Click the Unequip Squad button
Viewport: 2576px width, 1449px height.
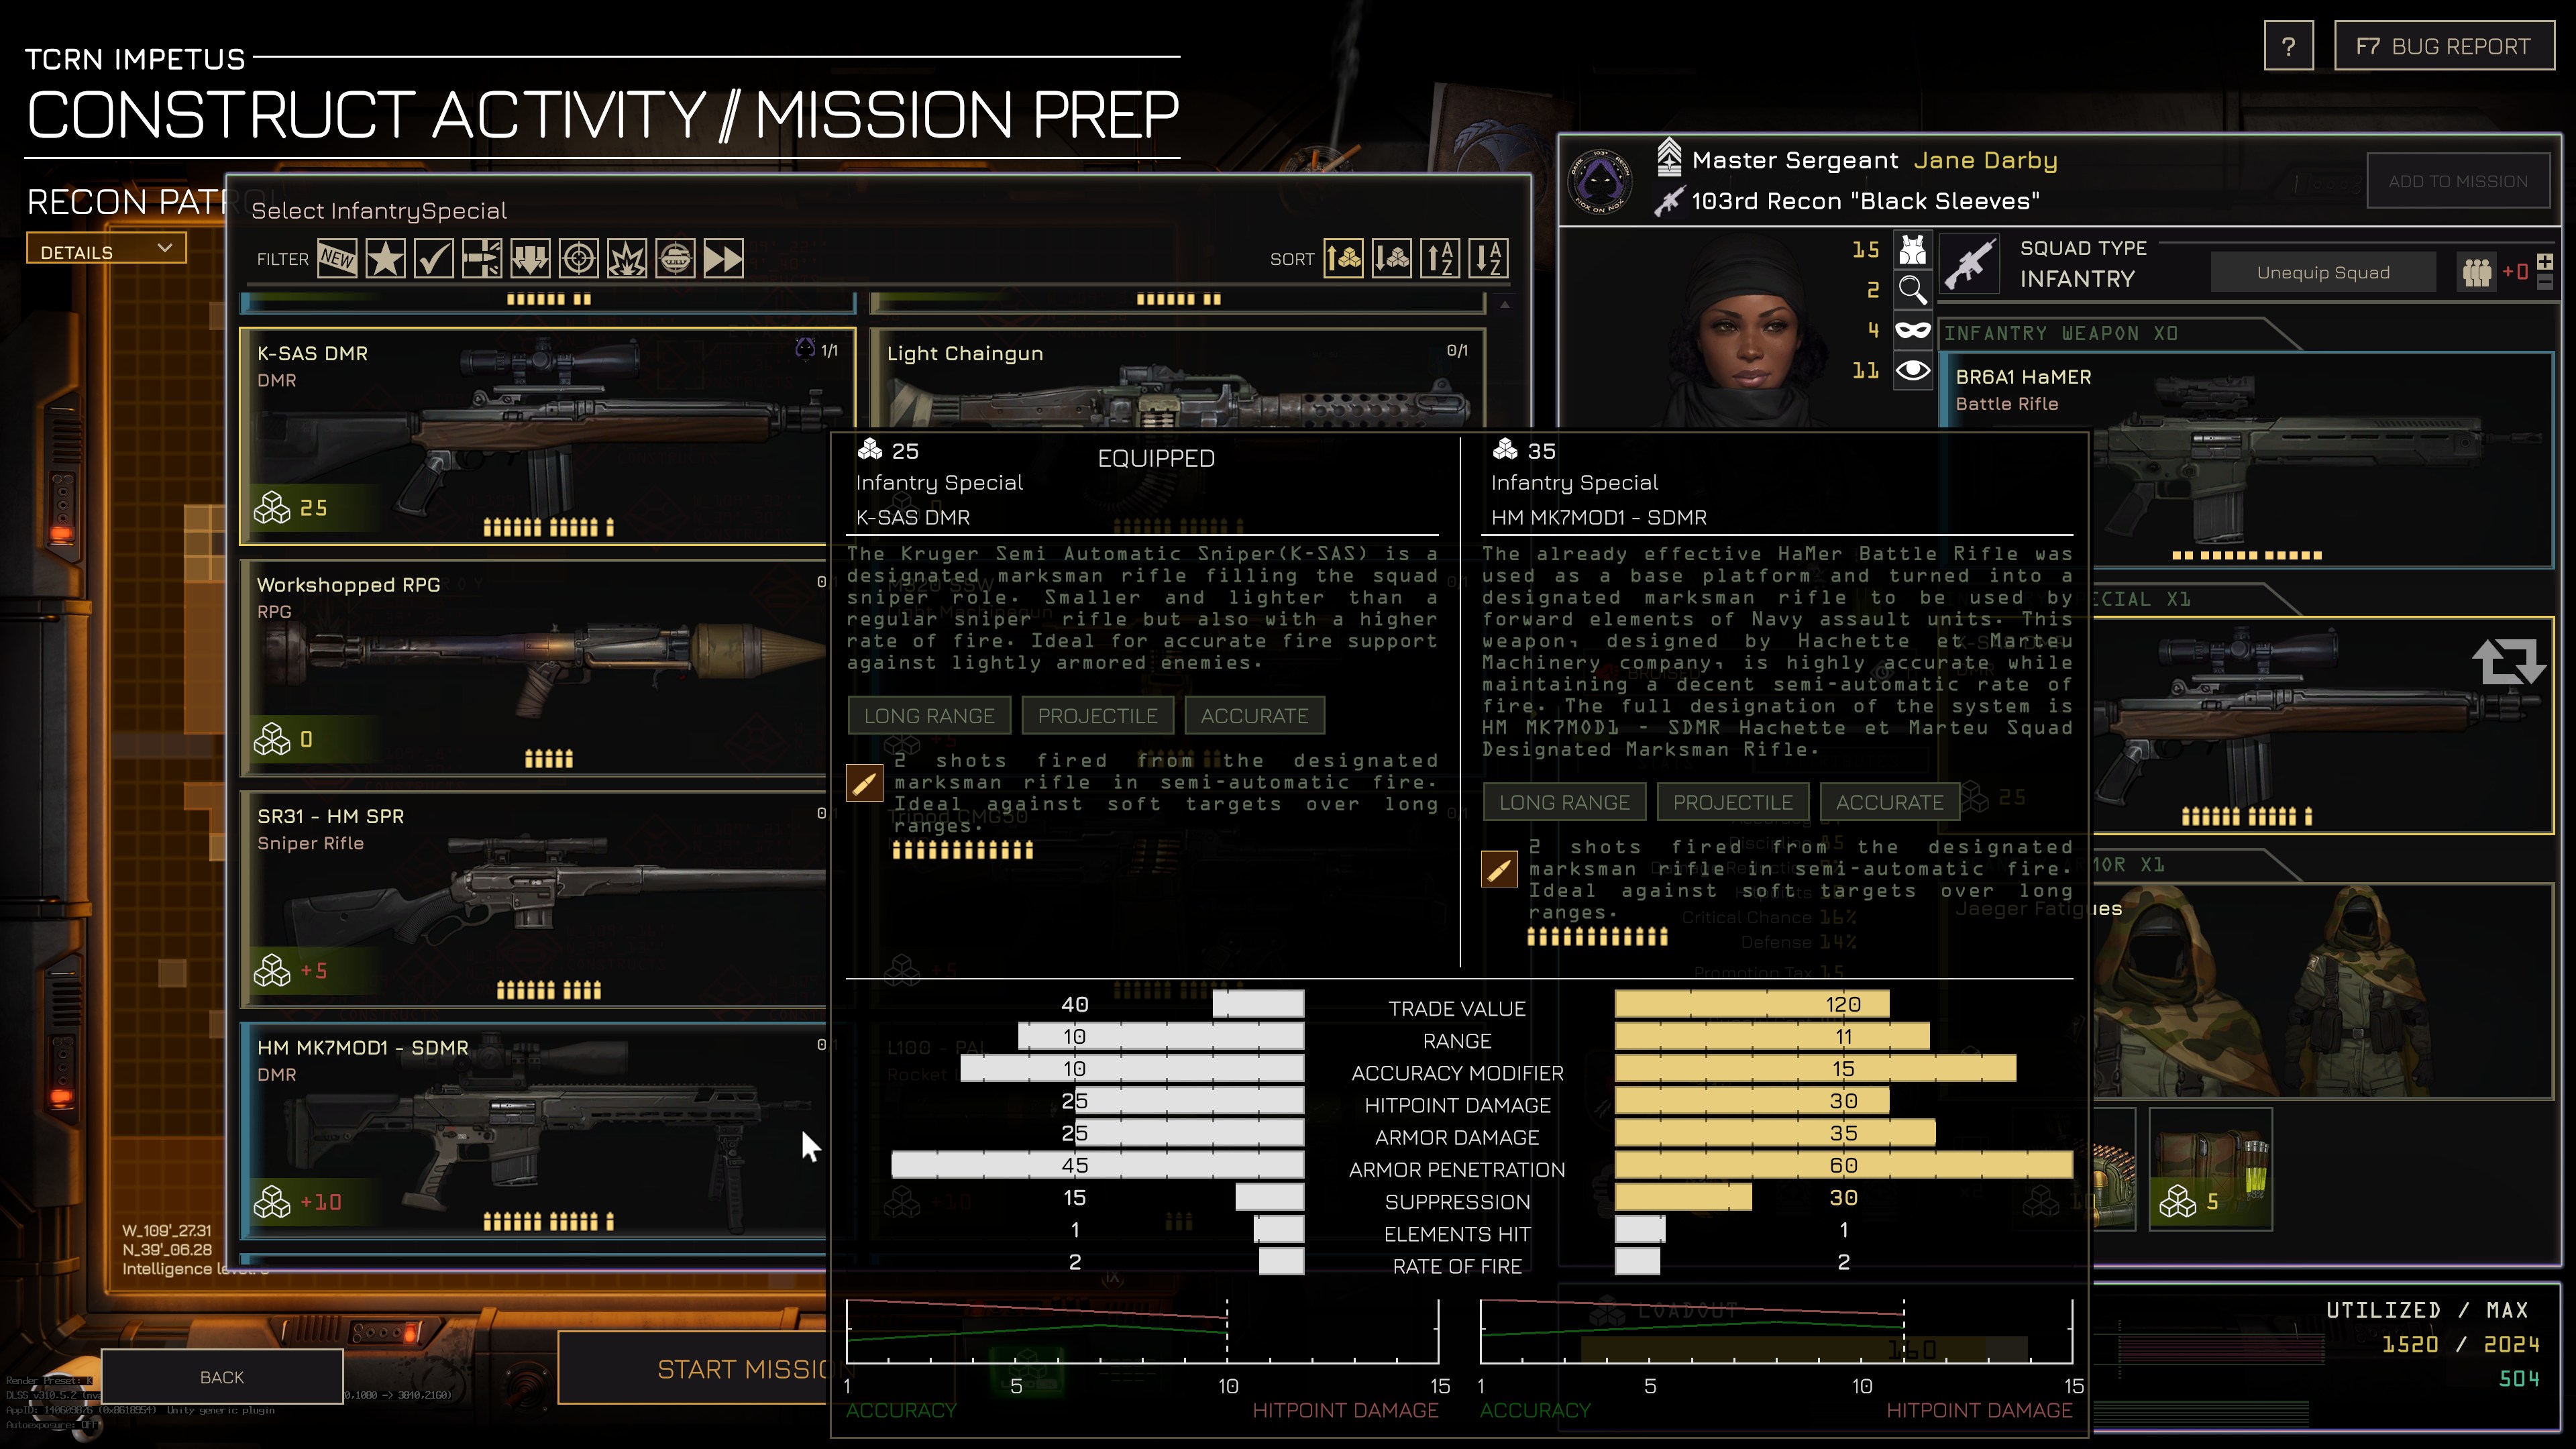2323,273
